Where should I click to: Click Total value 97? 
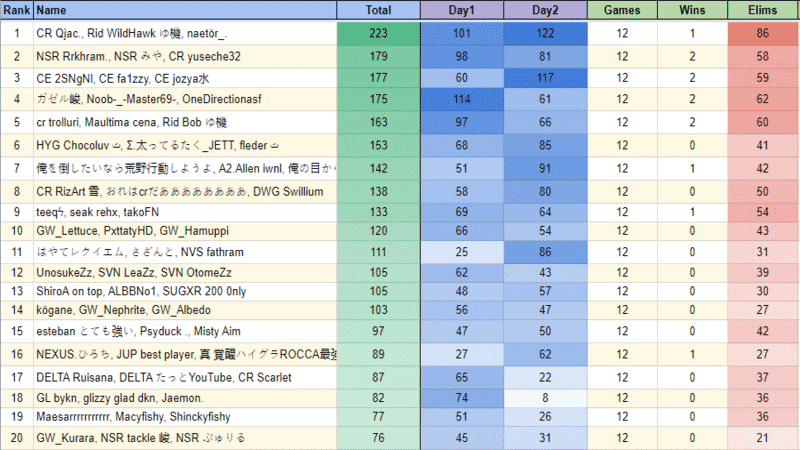coord(378,331)
